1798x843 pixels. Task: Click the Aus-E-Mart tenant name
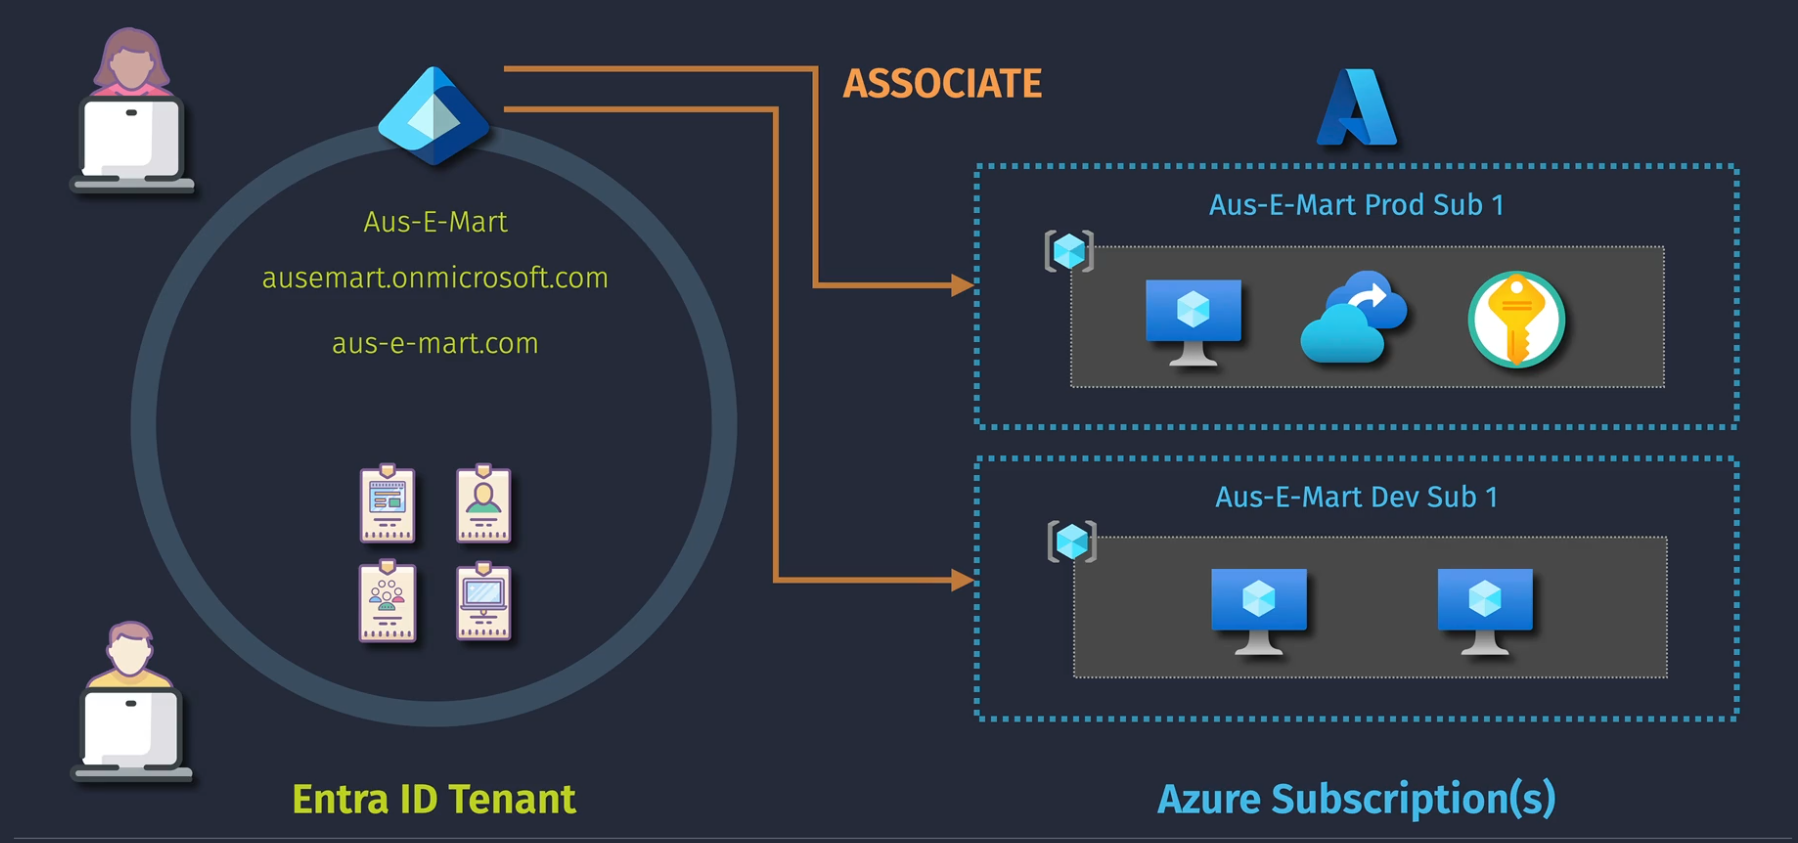click(x=435, y=221)
